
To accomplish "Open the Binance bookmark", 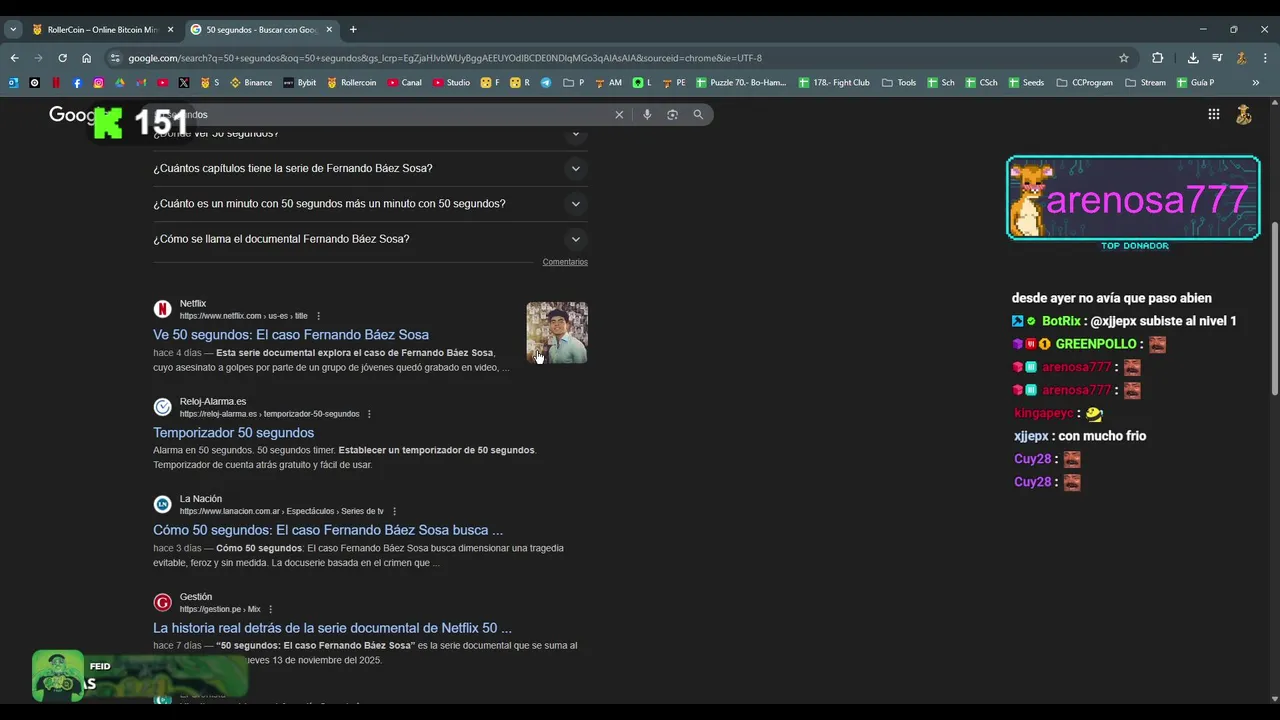I will click(x=251, y=83).
